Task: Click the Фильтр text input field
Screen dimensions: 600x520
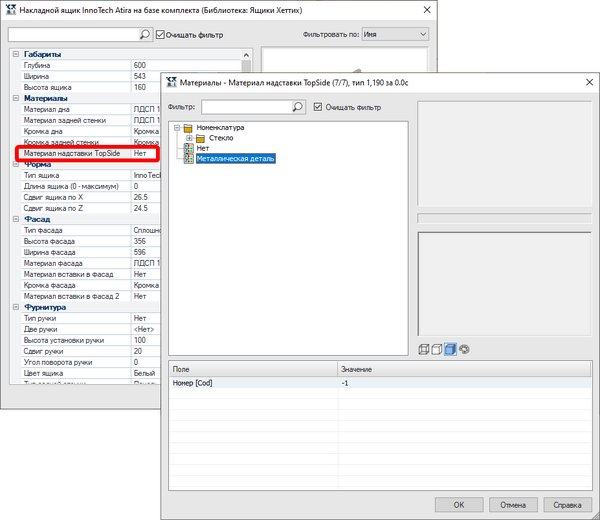Action: click(247, 107)
